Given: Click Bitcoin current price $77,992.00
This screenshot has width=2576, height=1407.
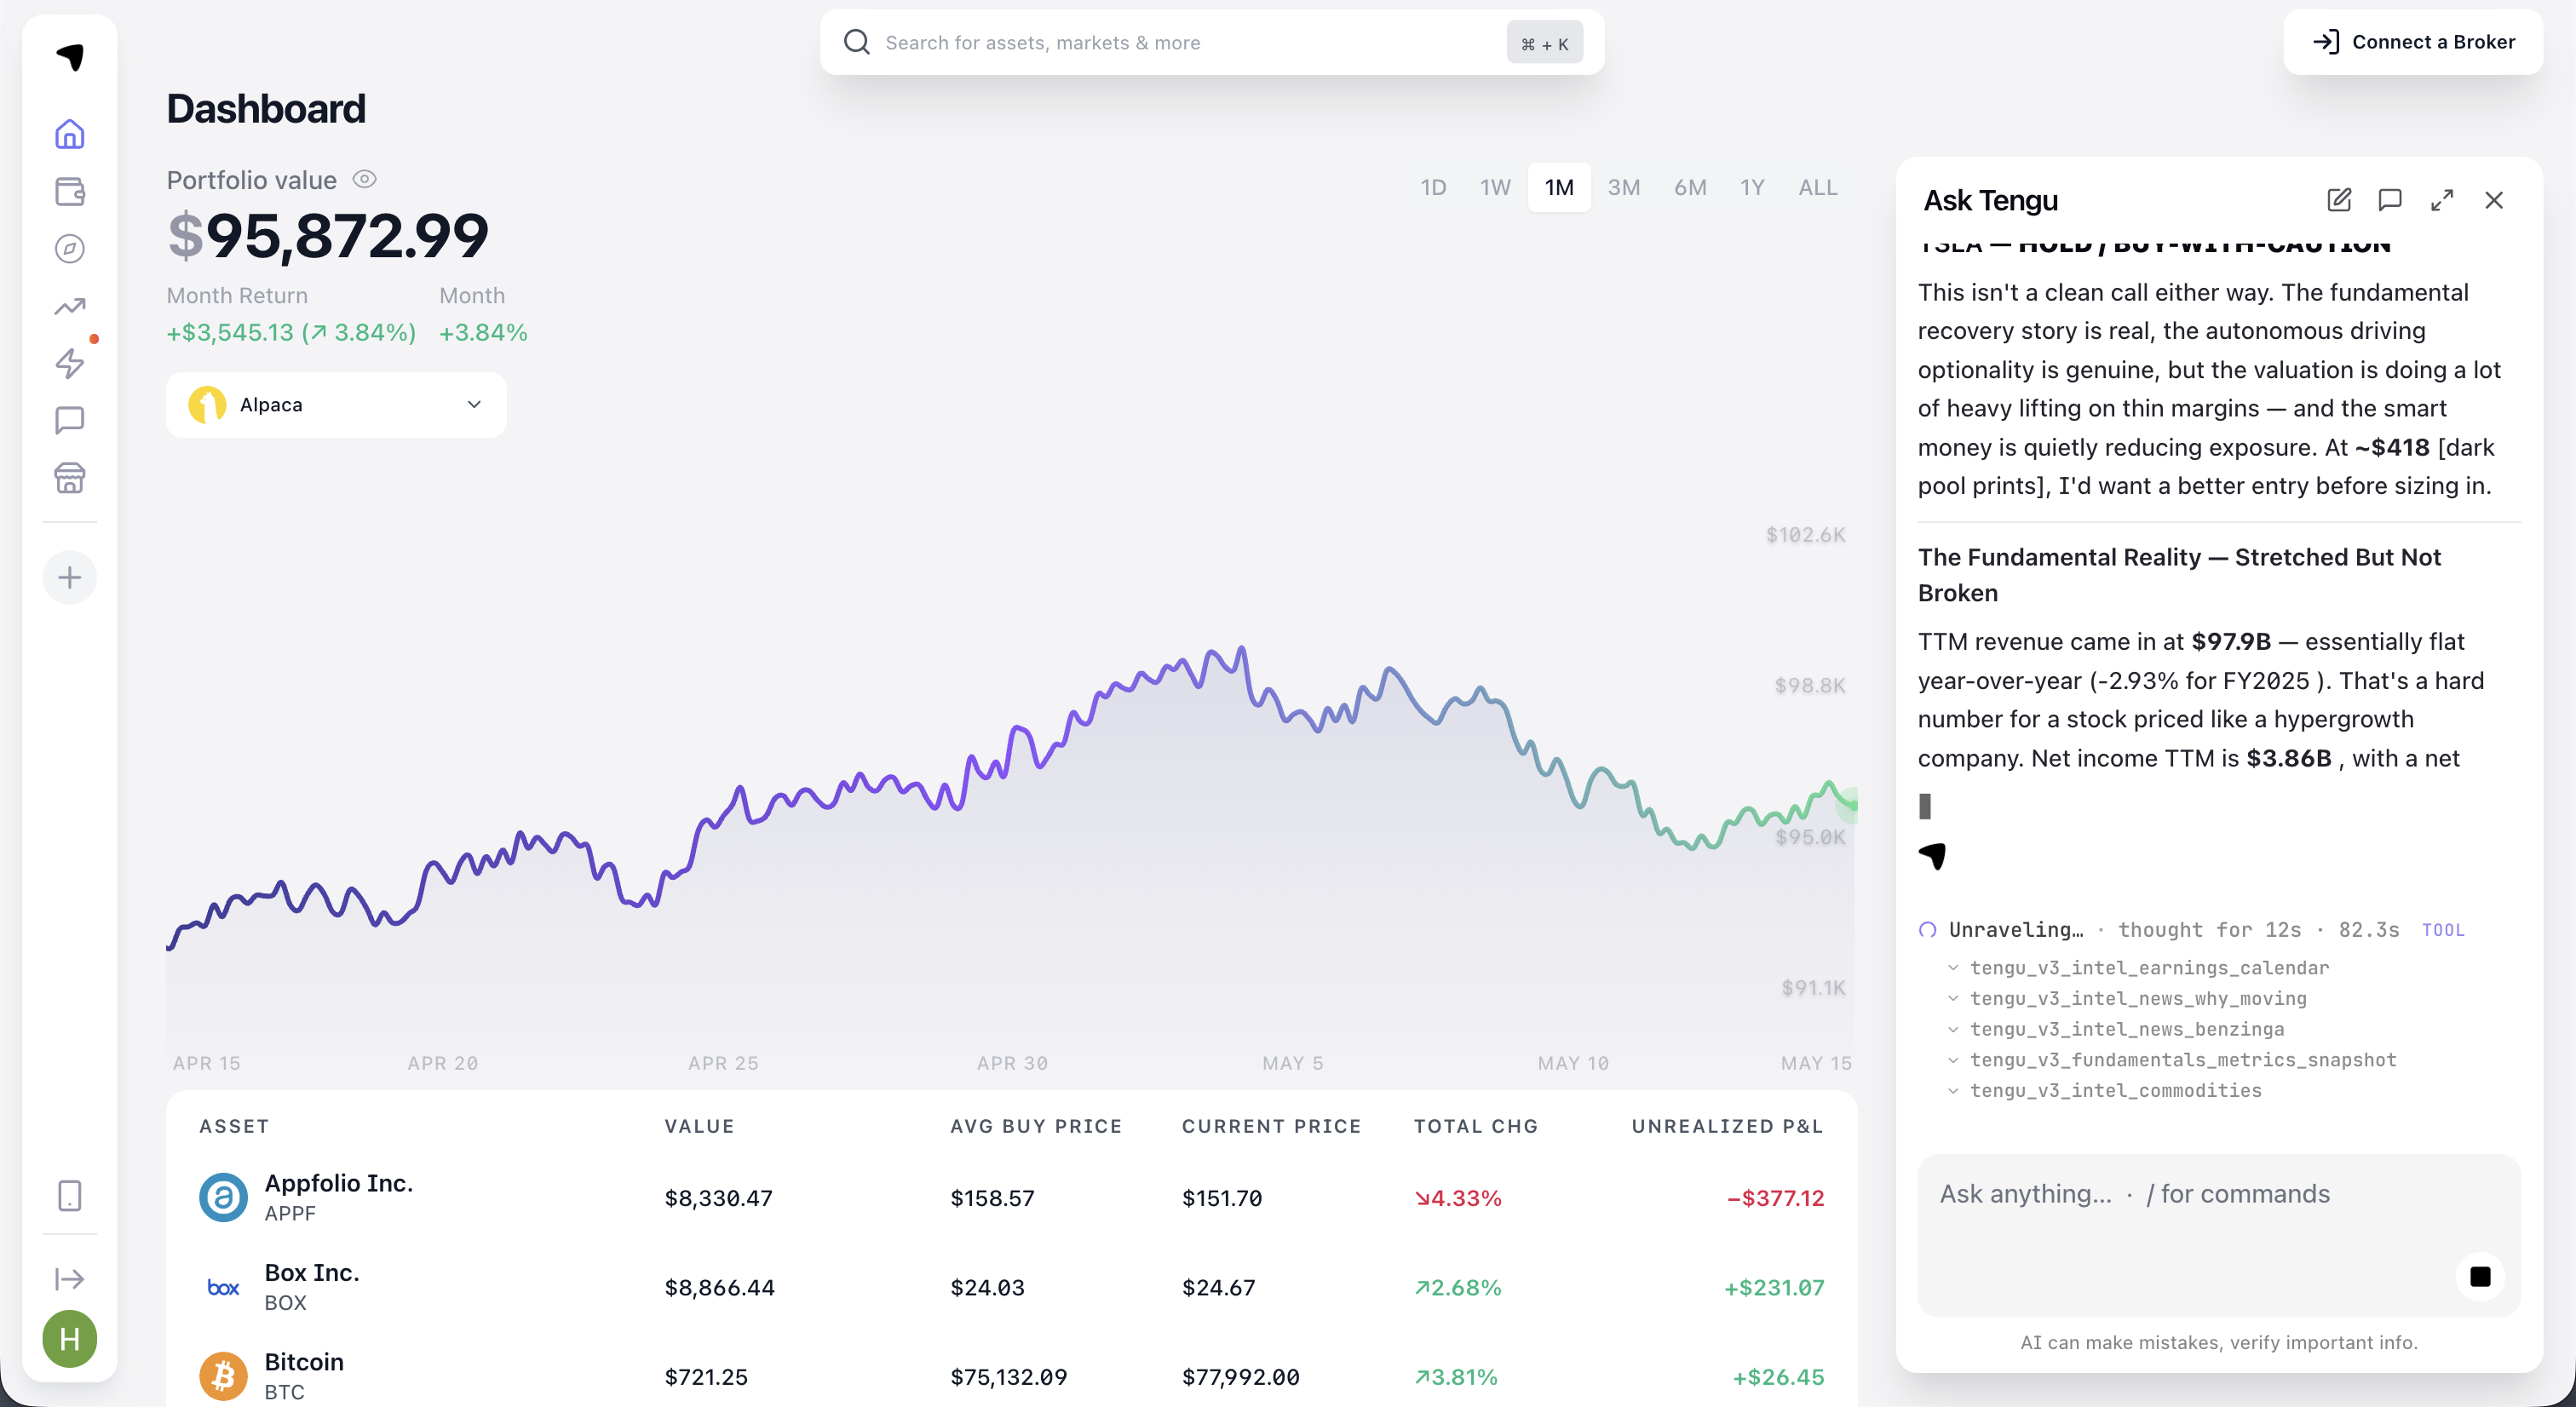Looking at the screenshot, I should (1241, 1378).
